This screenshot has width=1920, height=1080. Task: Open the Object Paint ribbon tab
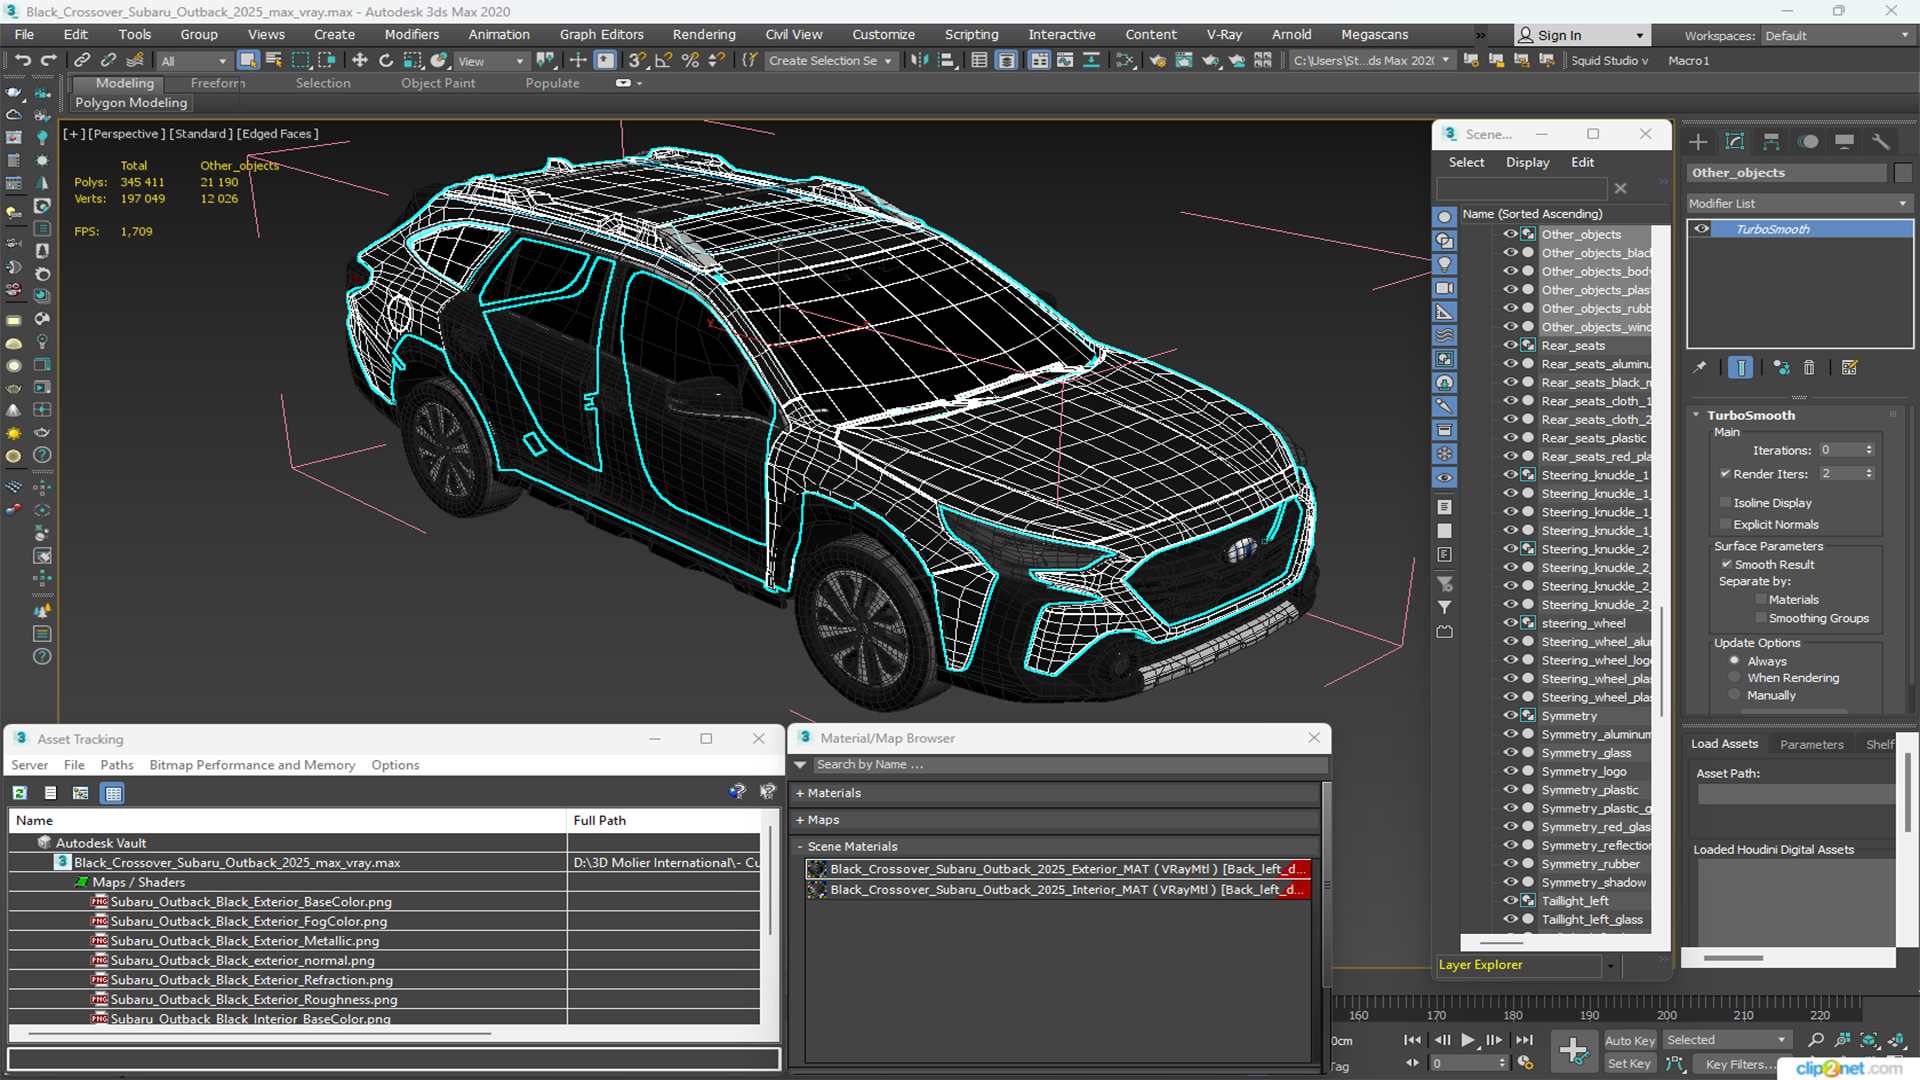(x=438, y=83)
